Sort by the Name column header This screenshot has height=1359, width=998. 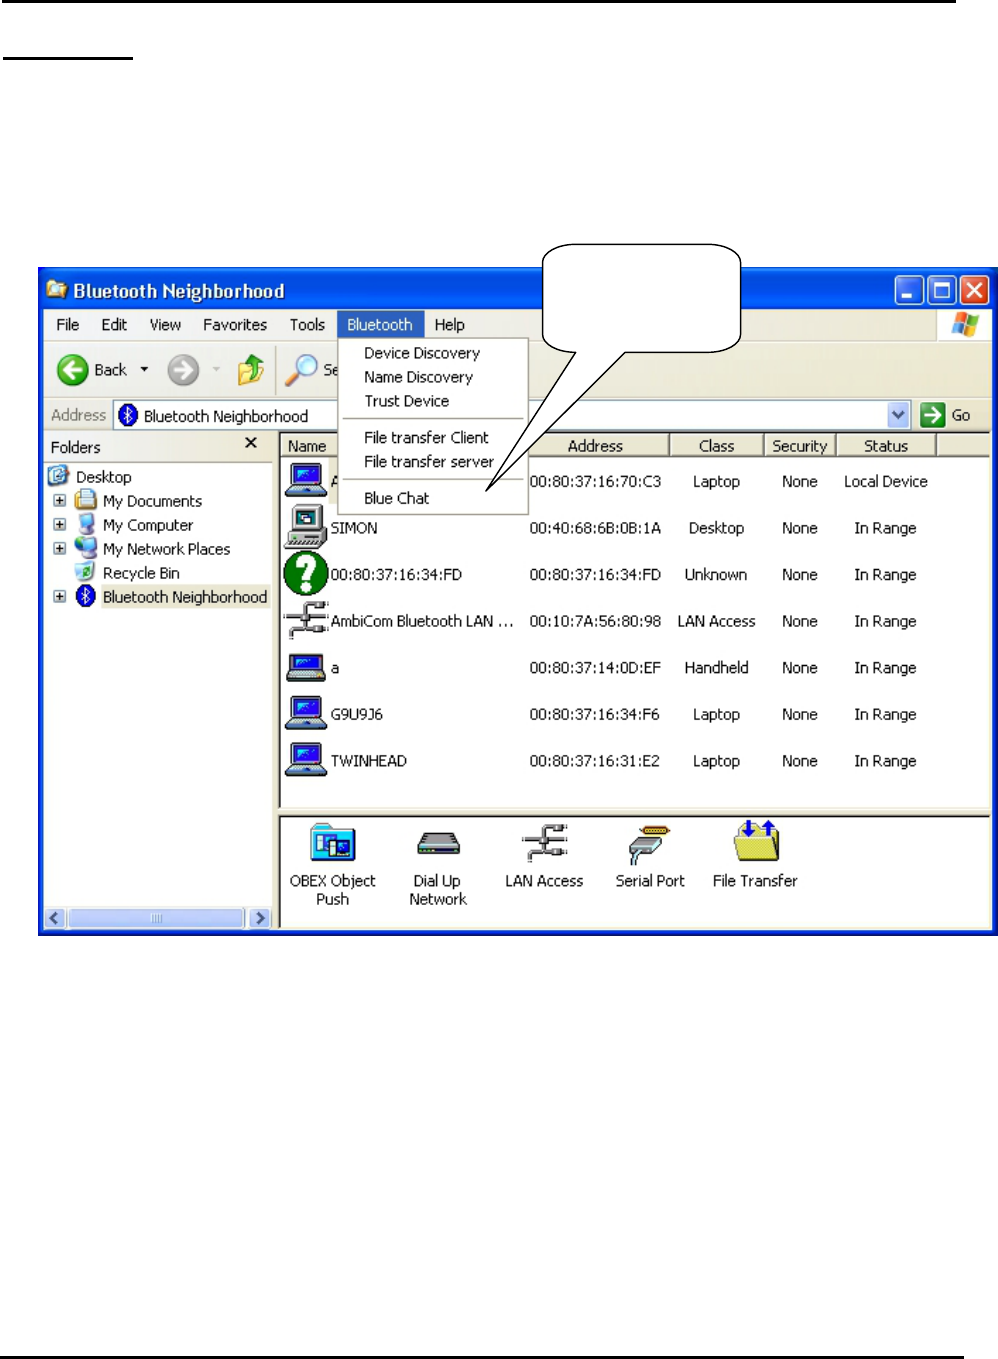(x=308, y=446)
